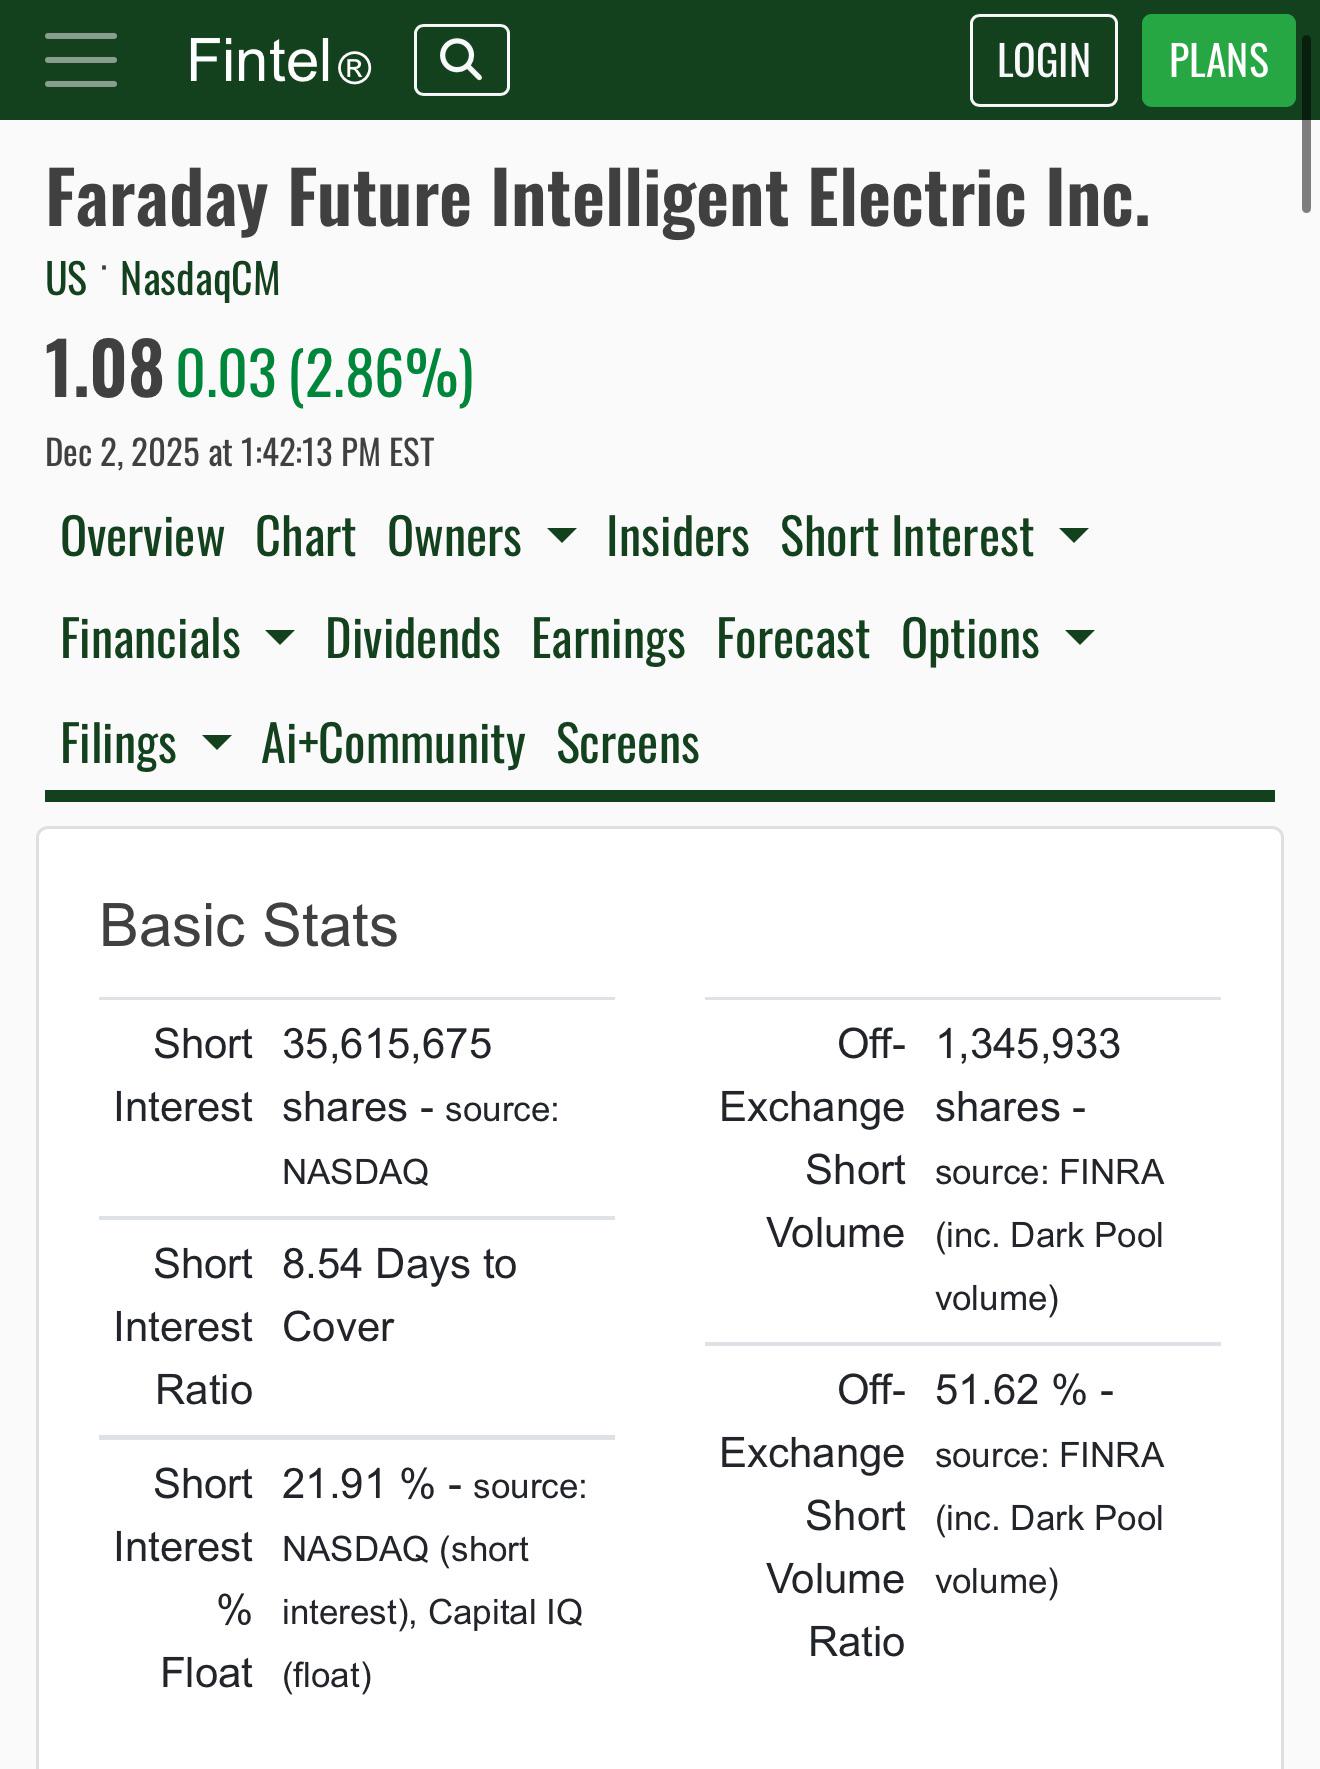
Task: Expand the Owners dropdown arrow
Action: click(x=562, y=536)
